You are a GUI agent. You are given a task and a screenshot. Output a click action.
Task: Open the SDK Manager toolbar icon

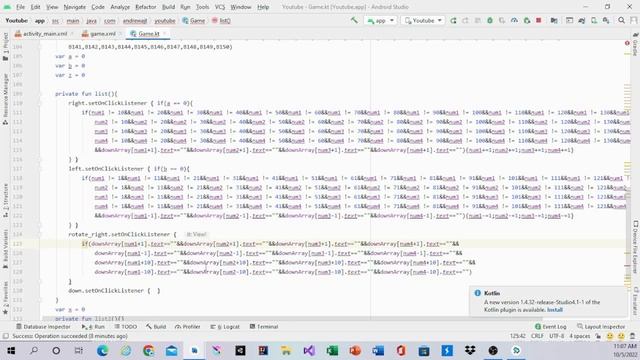[606, 20]
